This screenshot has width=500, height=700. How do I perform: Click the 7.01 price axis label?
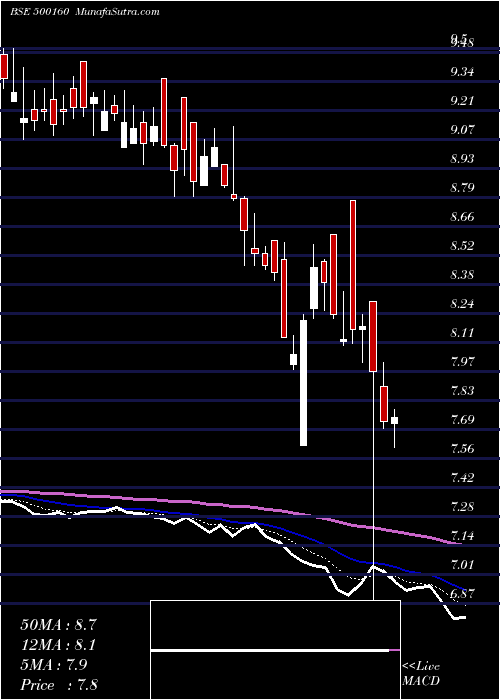click(x=462, y=565)
